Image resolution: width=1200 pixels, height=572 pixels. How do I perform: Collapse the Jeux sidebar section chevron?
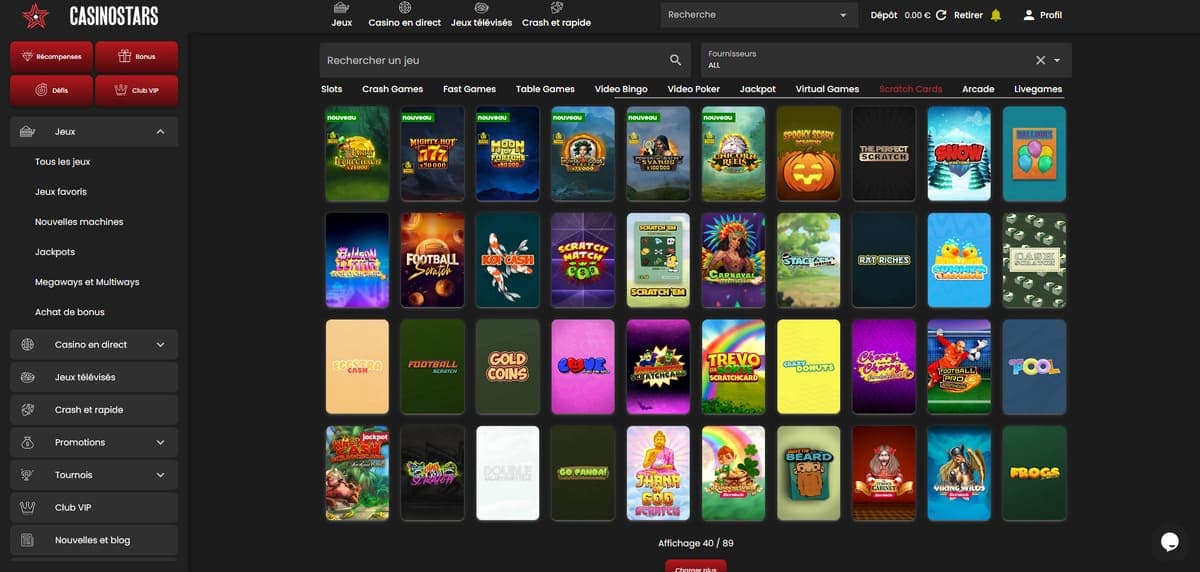[x=161, y=132]
